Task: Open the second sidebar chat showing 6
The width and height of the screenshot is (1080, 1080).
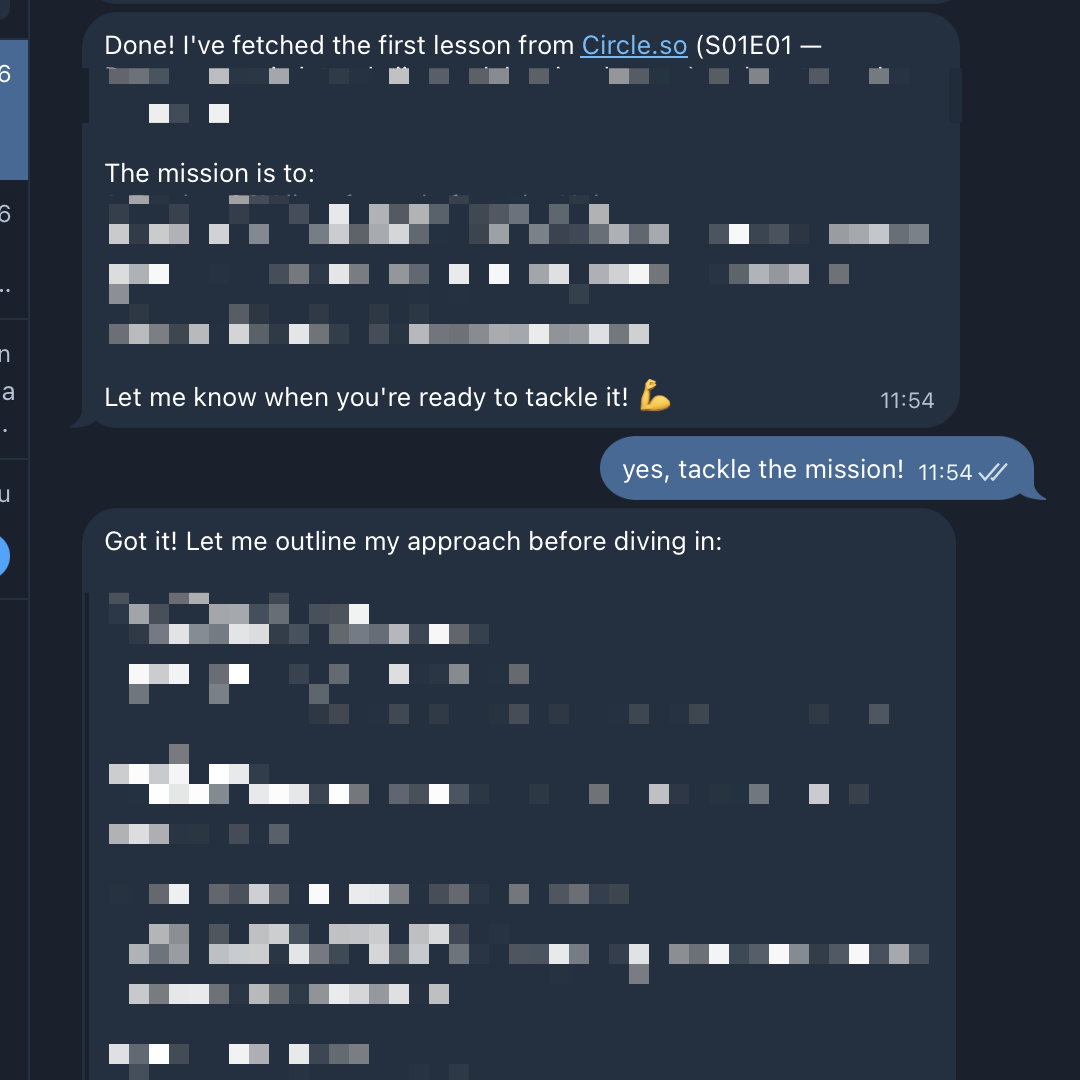Action: (14, 249)
